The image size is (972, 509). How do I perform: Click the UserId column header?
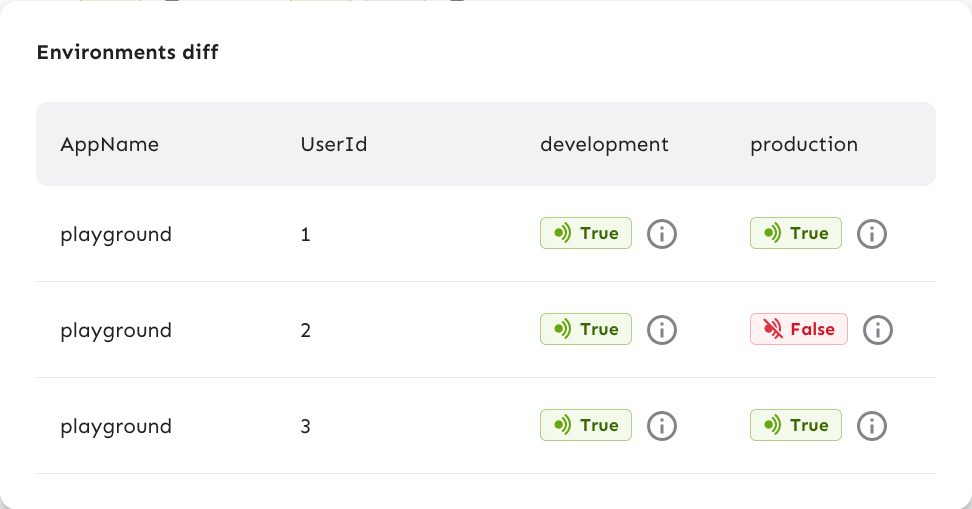coord(334,144)
